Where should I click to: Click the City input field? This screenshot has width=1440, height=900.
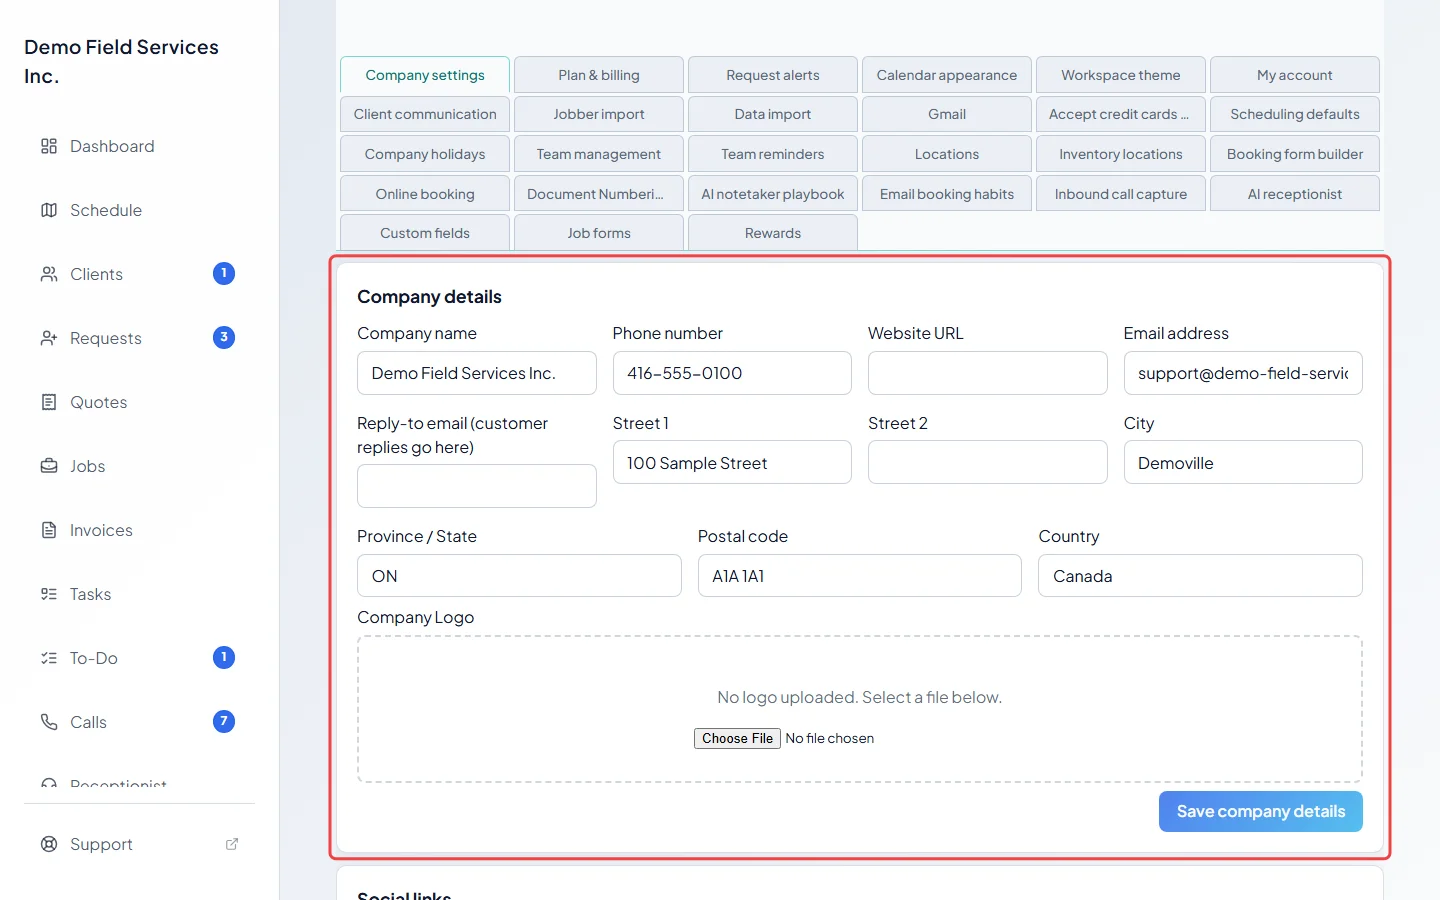click(x=1243, y=463)
